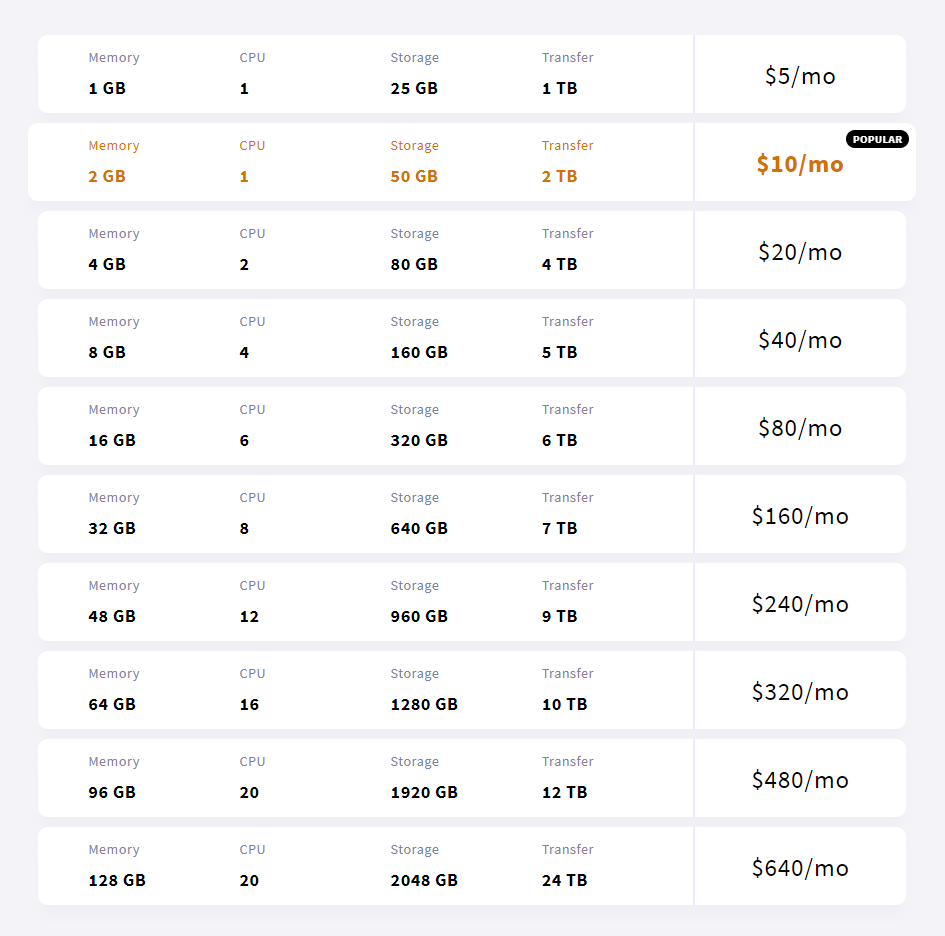Click the 4 TB transfer value
The height and width of the screenshot is (936, 945).
(559, 265)
